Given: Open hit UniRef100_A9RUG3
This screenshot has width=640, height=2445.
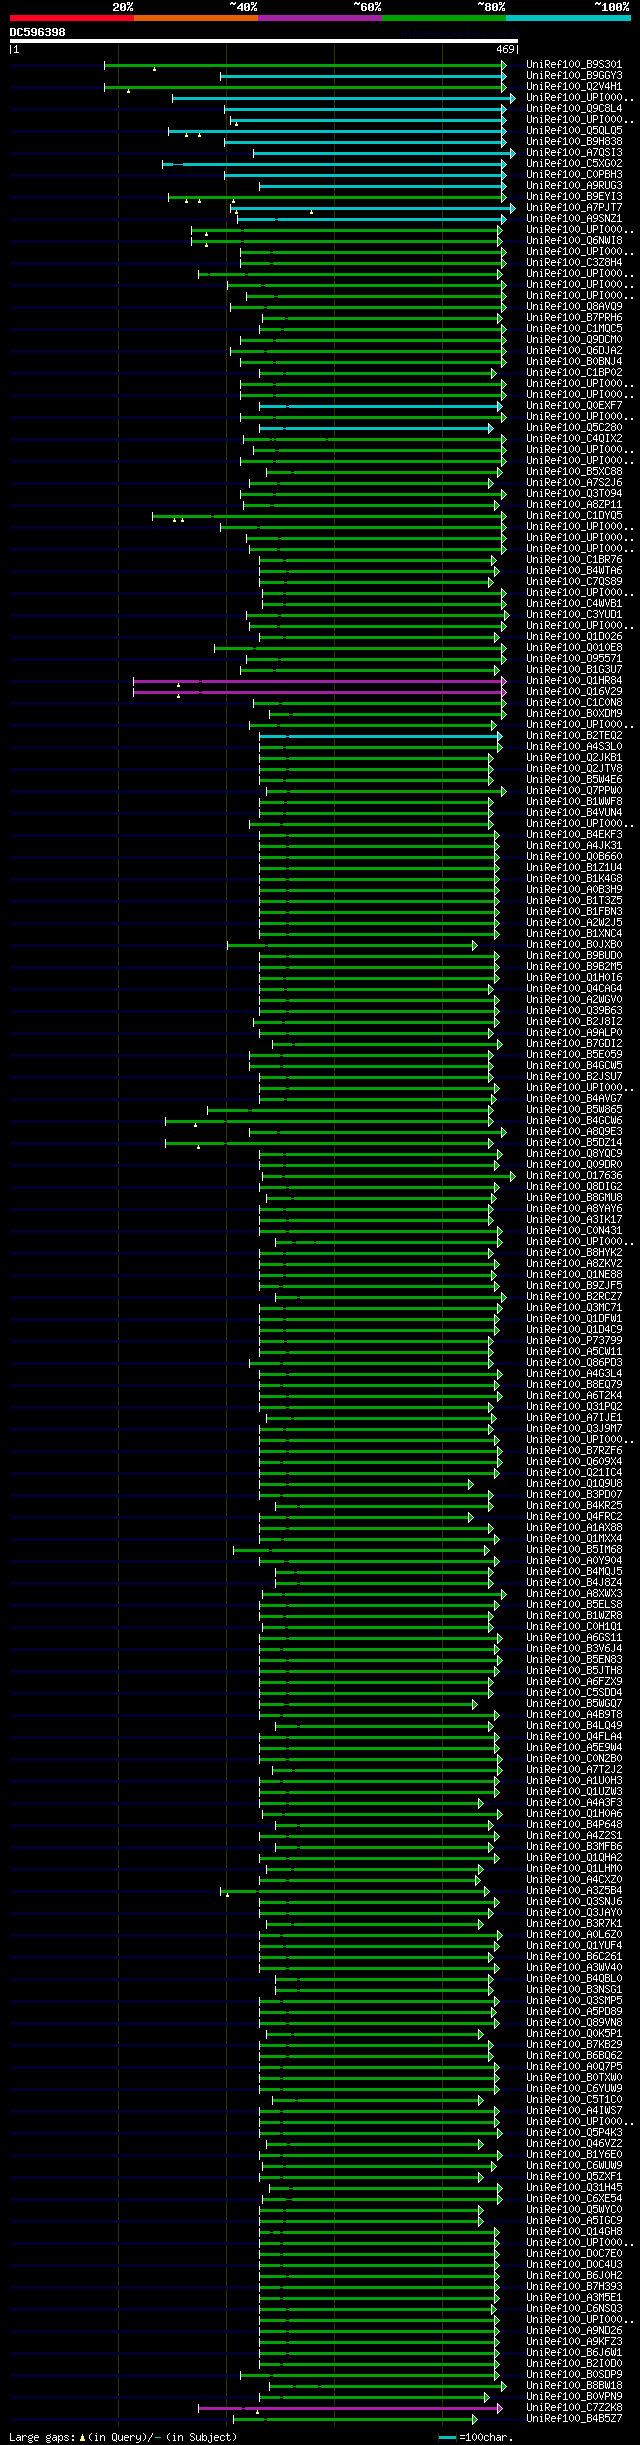Looking at the screenshot, I should pyautogui.click(x=574, y=186).
